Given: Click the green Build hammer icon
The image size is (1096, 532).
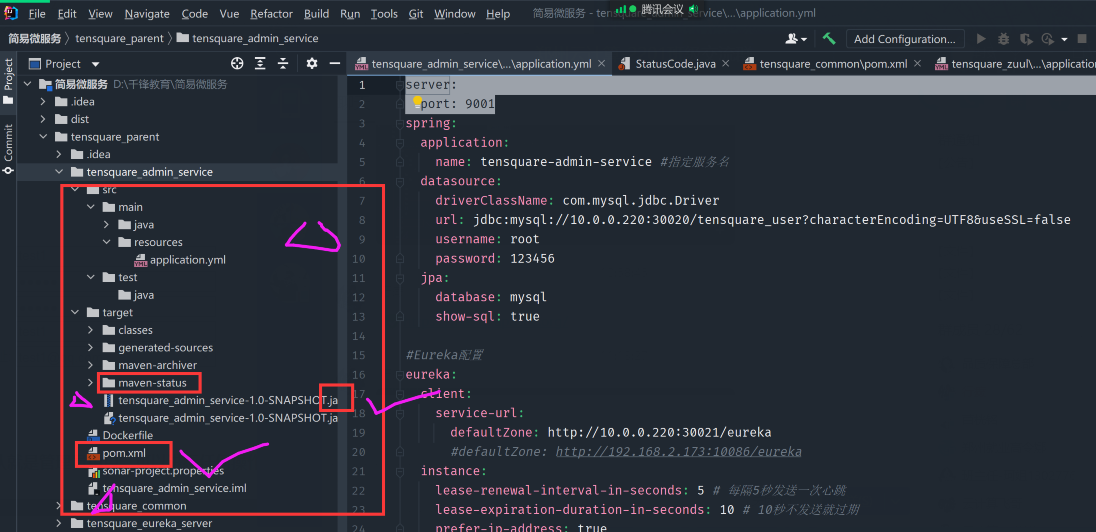Looking at the screenshot, I should pyautogui.click(x=829, y=38).
